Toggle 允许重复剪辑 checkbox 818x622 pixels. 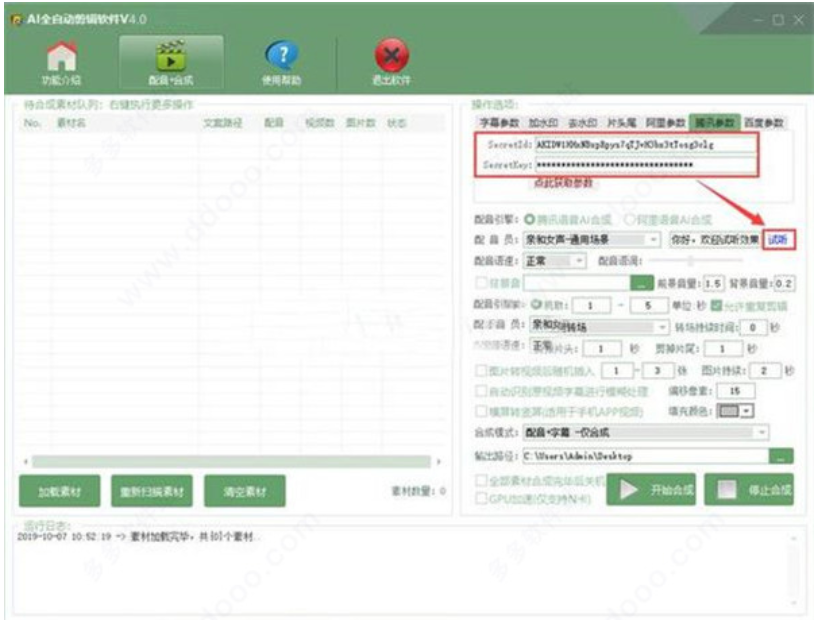tap(717, 305)
